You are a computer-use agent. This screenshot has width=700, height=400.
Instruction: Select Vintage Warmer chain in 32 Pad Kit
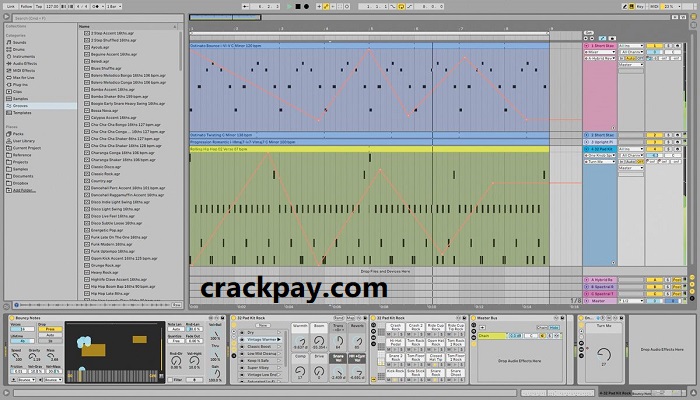click(x=262, y=340)
